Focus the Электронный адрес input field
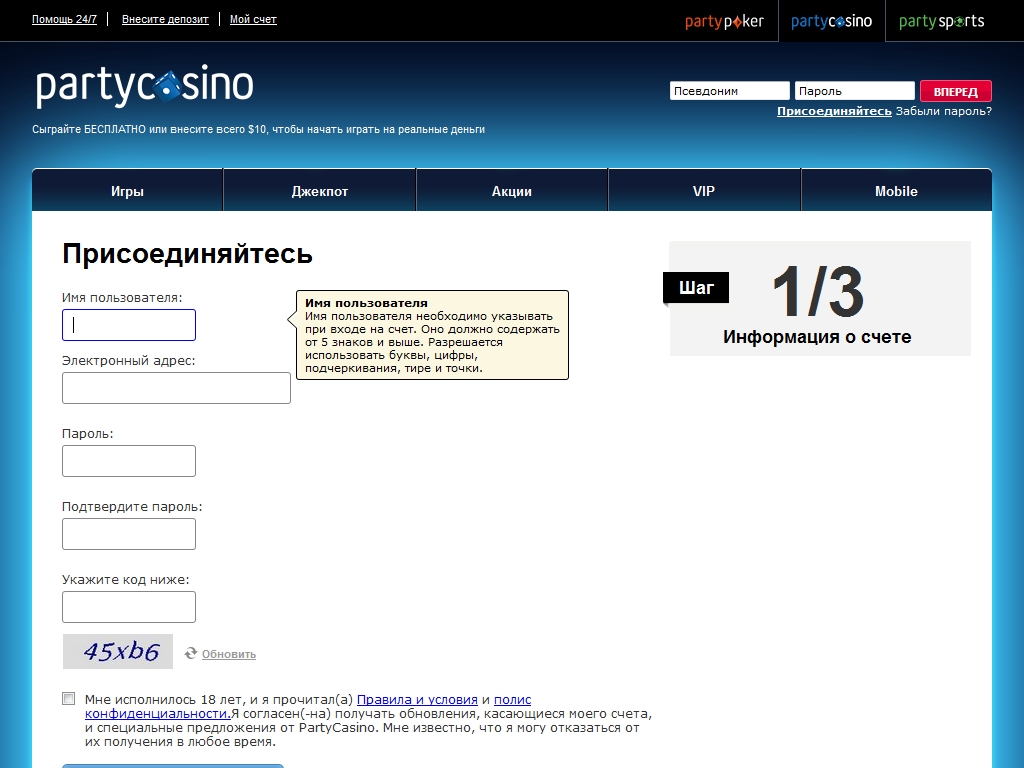This screenshot has width=1024, height=768. (x=176, y=388)
